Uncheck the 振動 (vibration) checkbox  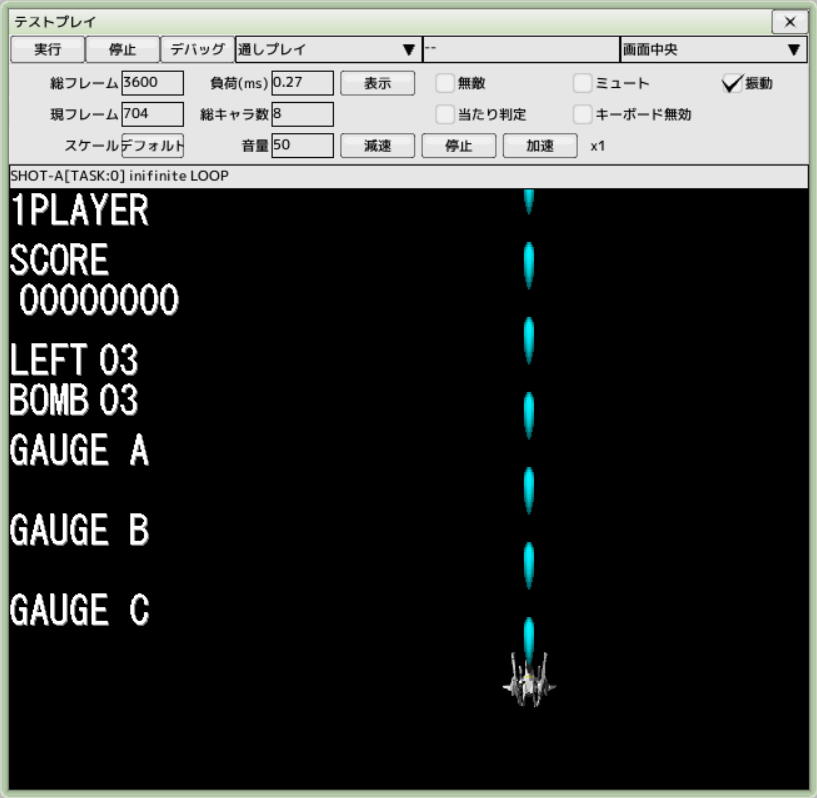(733, 84)
